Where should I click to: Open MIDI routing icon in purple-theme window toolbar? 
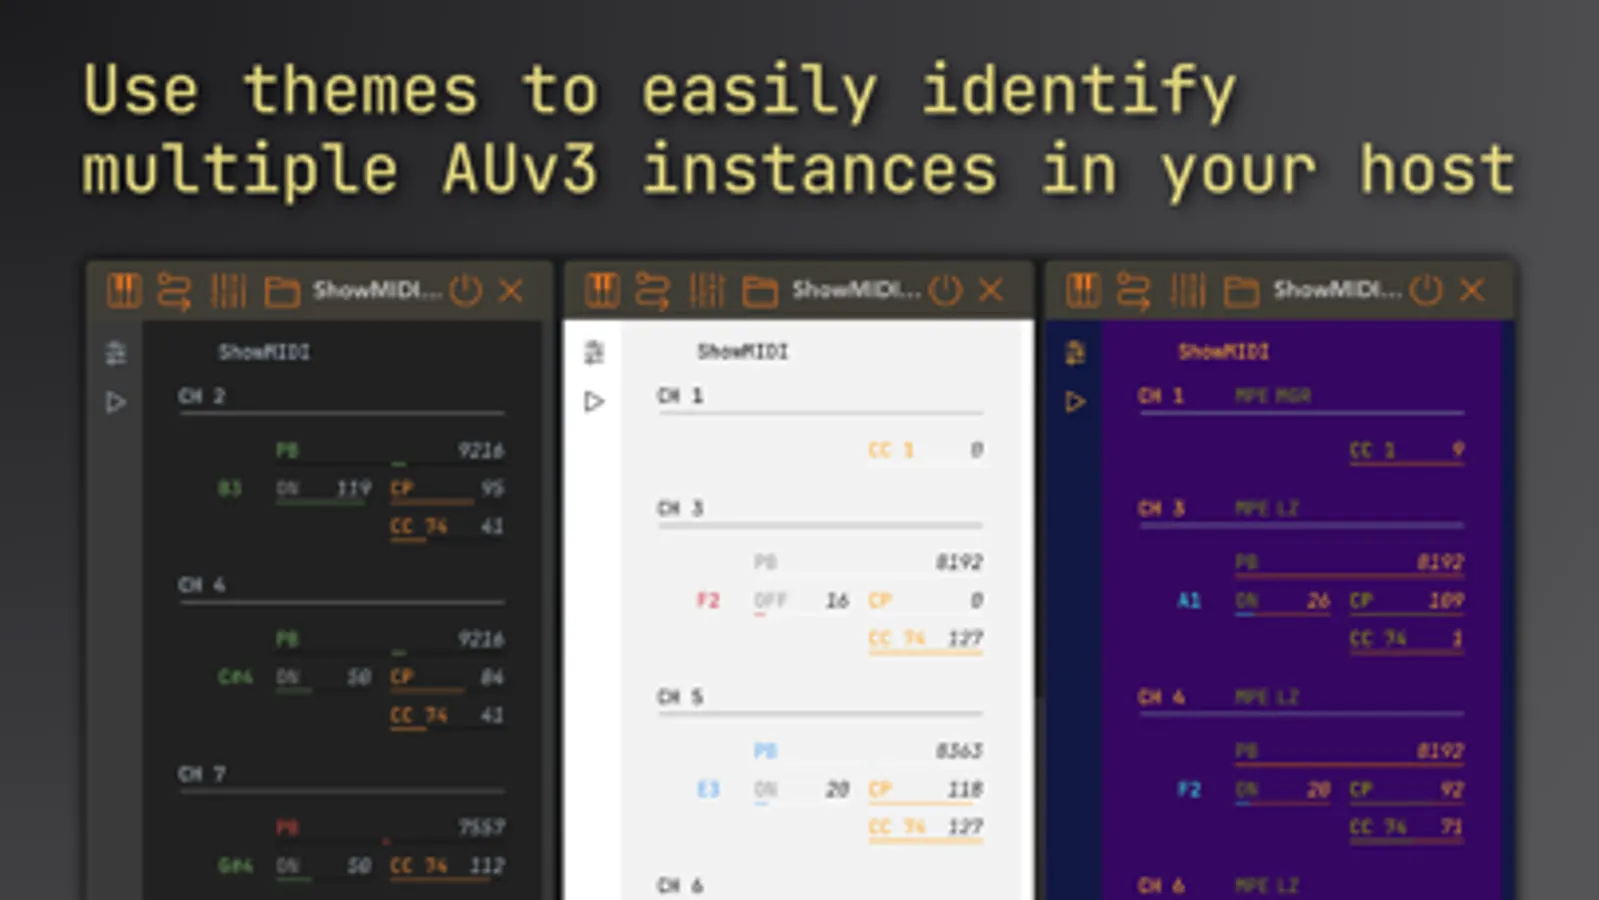point(1133,291)
